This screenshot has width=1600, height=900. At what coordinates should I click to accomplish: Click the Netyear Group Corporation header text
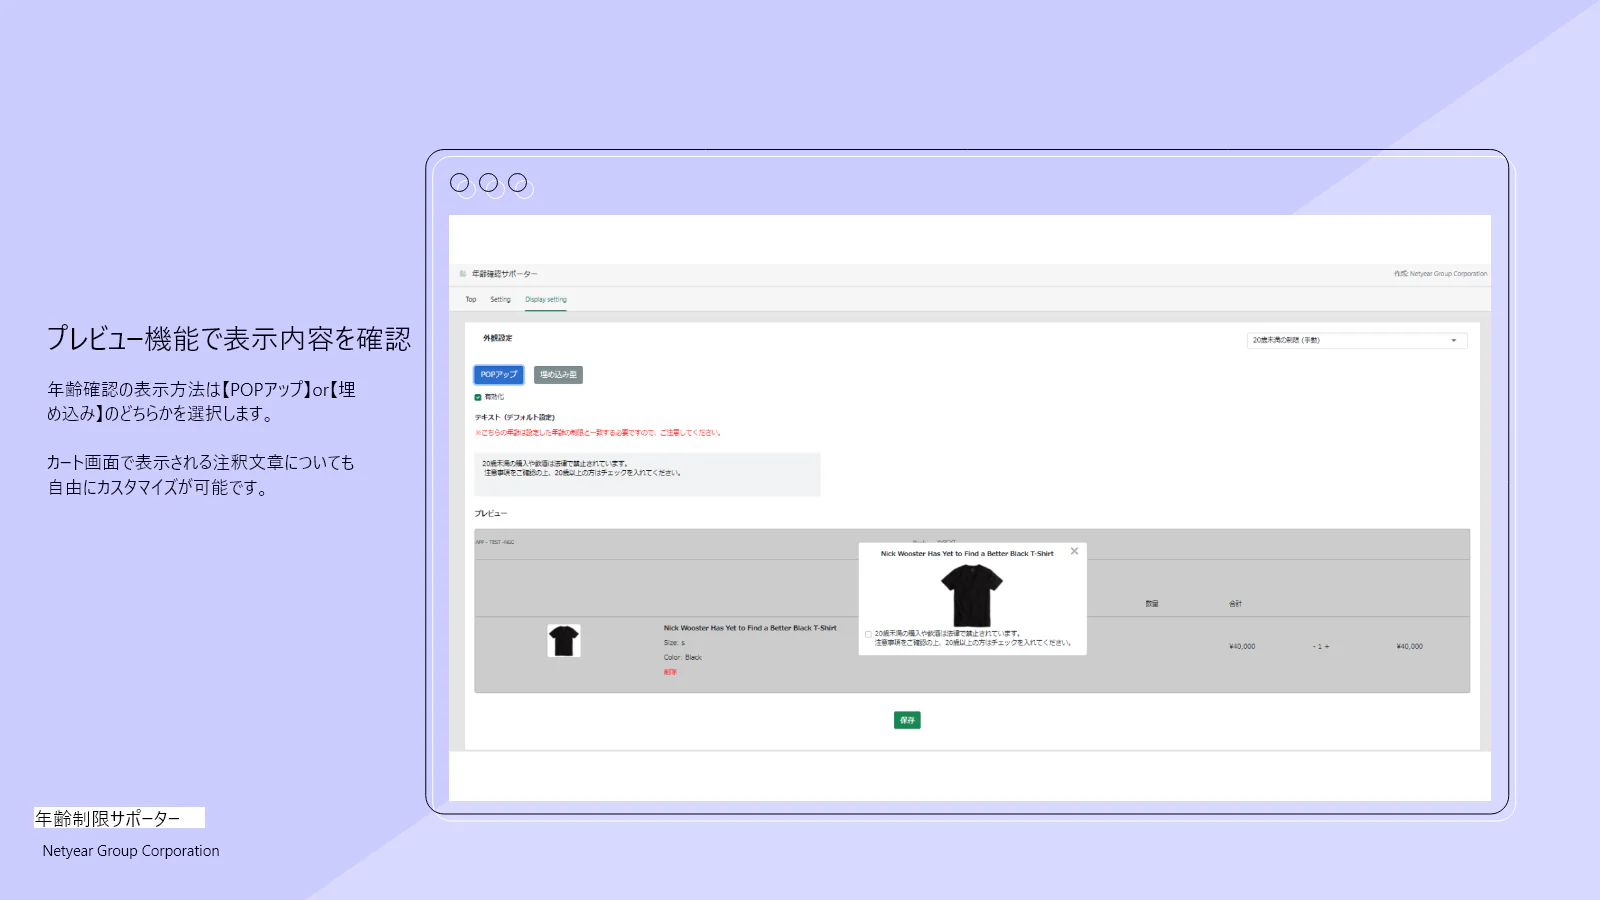tap(1440, 274)
